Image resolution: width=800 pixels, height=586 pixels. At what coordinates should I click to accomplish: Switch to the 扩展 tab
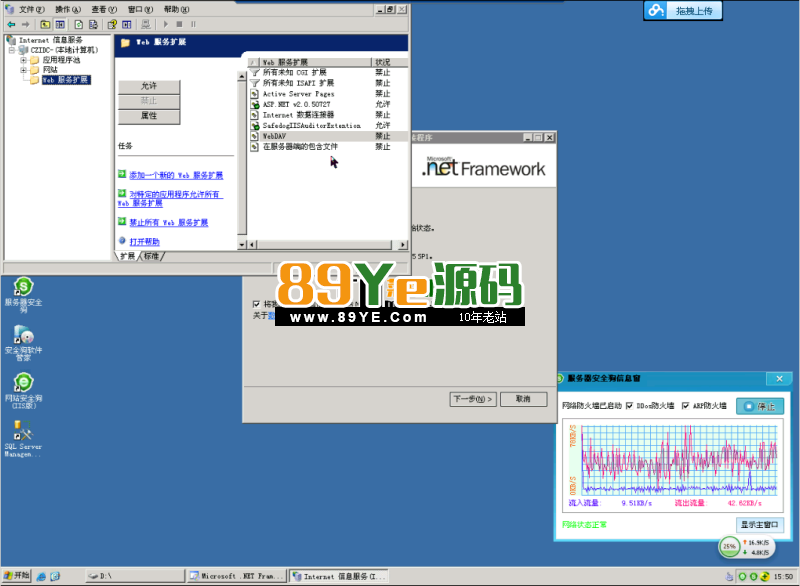point(128,256)
